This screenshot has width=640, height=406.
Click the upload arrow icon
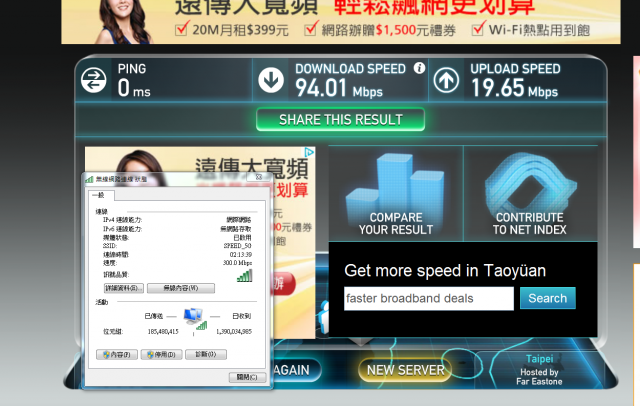446,80
